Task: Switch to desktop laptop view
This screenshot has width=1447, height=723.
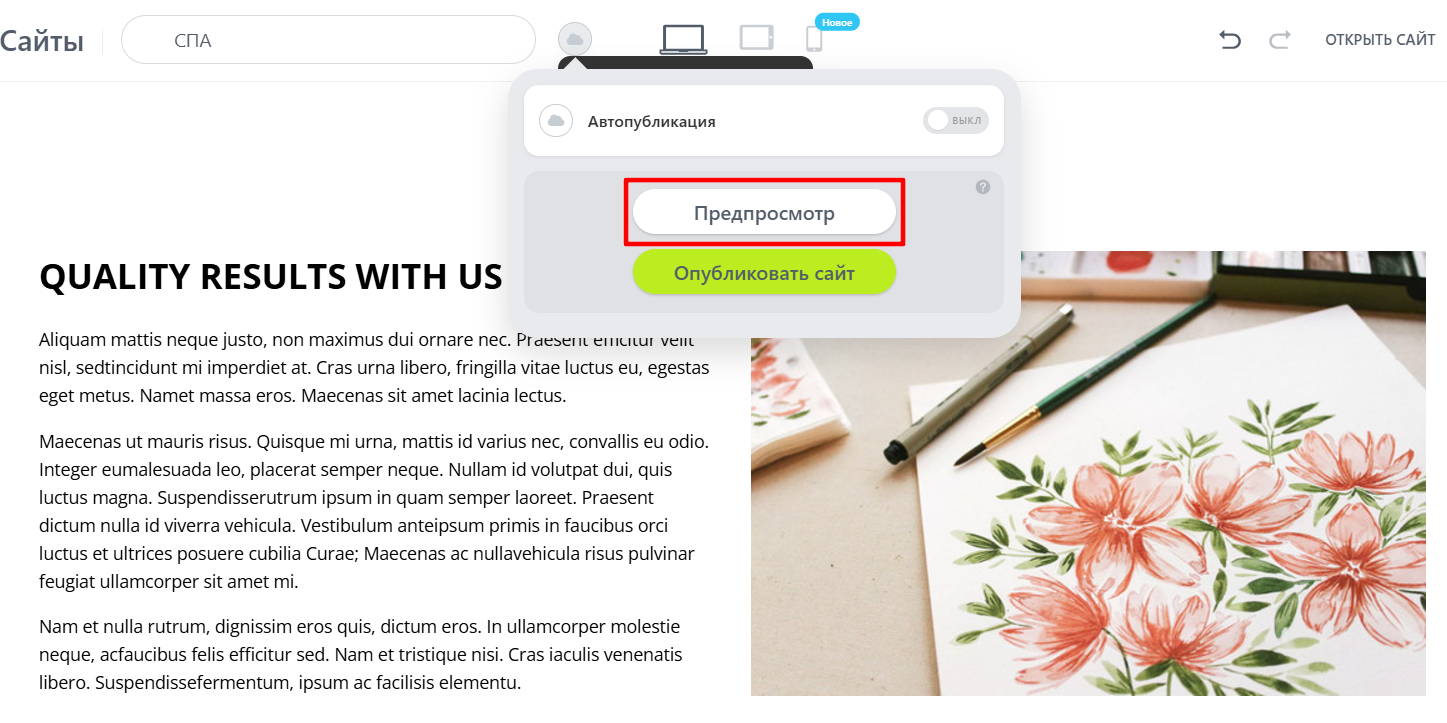Action: [x=683, y=38]
